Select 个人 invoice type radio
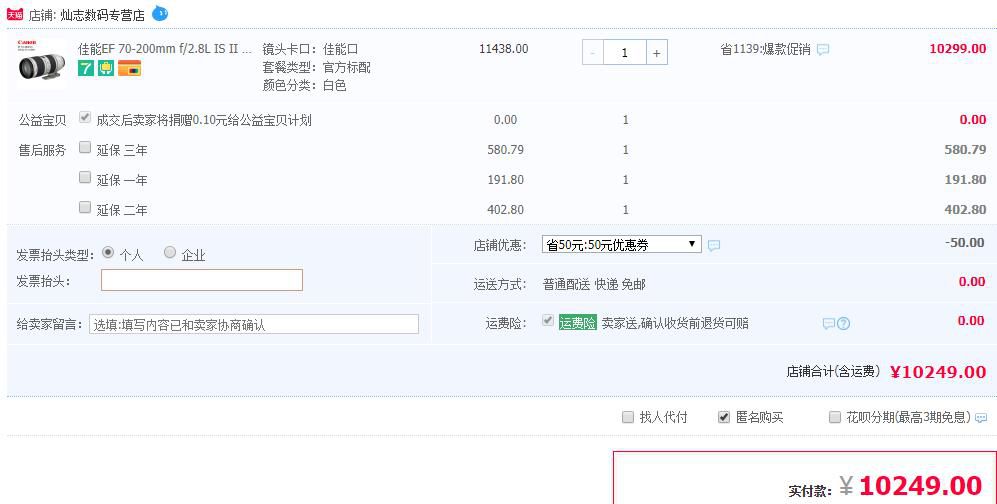The width and height of the screenshot is (997, 504). [x=108, y=252]
